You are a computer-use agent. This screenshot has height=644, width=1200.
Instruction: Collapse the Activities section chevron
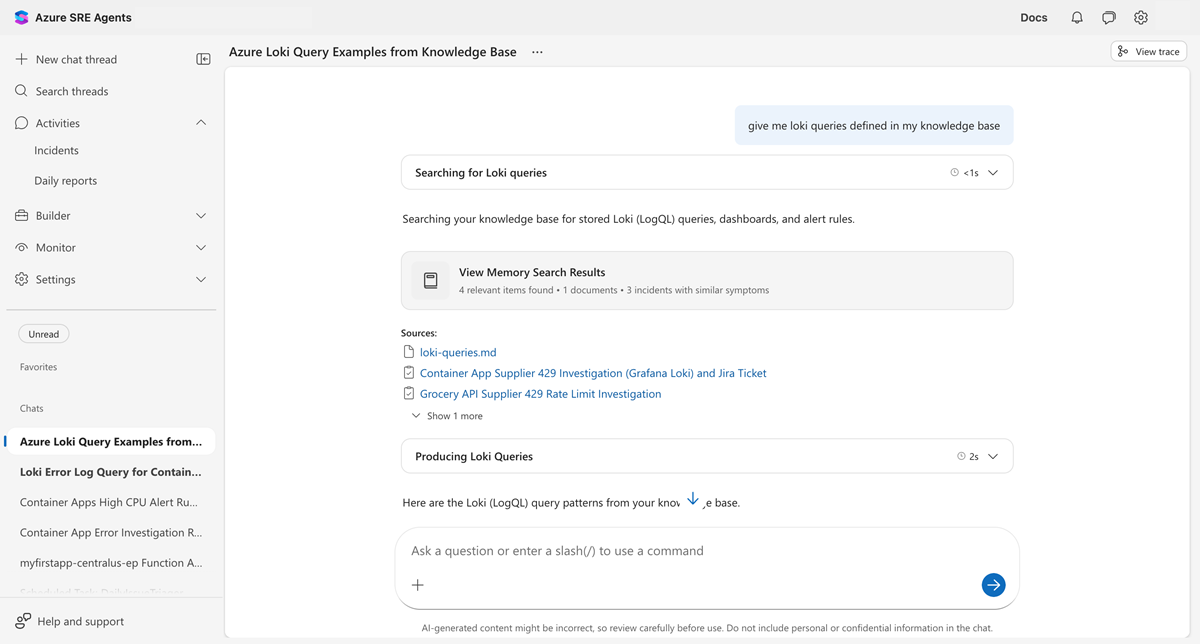[x=201, y=123]
